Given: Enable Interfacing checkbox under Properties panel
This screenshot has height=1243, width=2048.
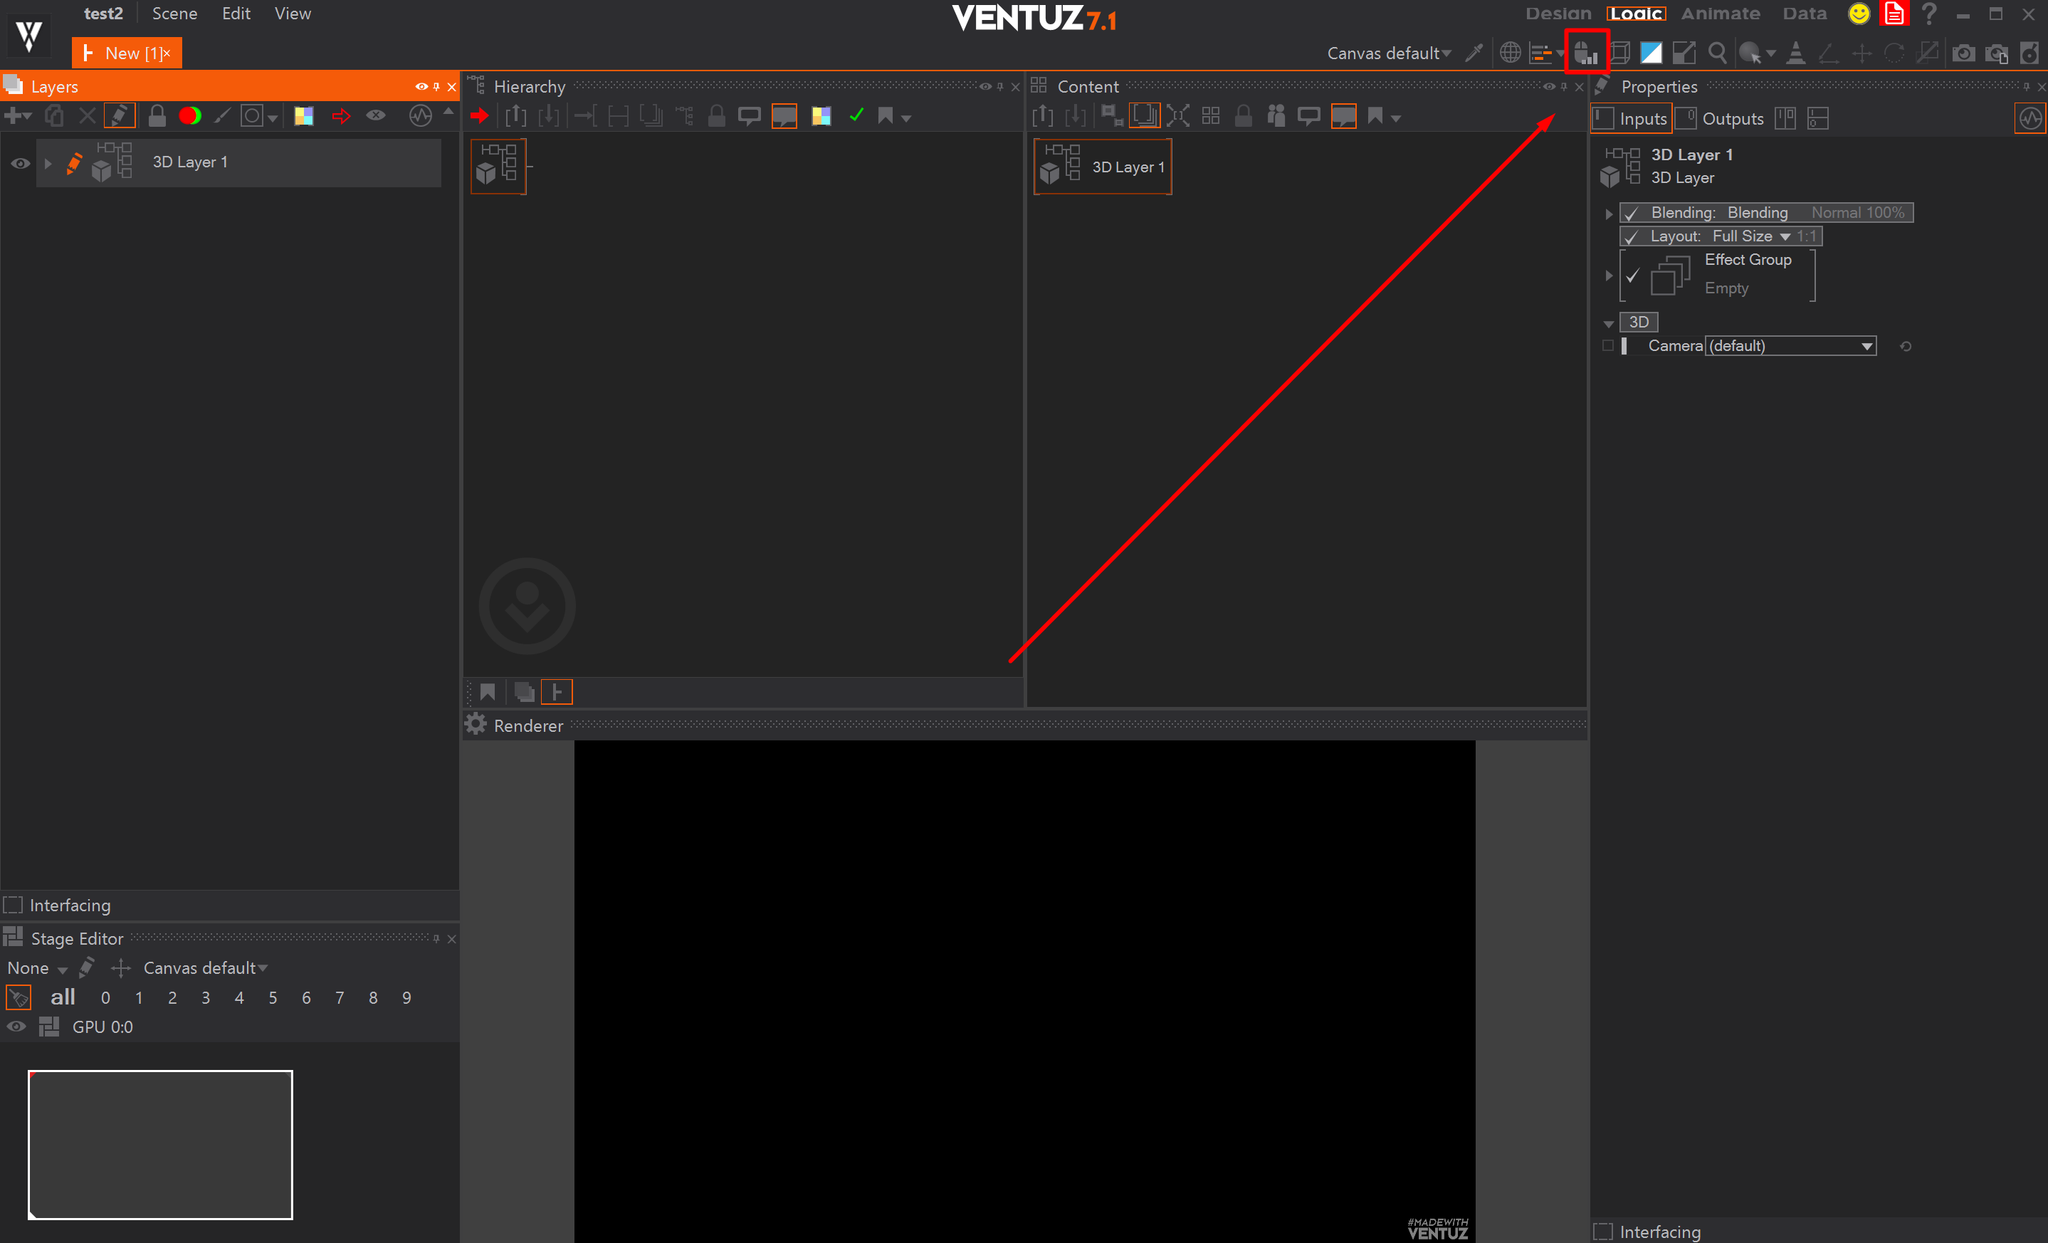Looking at the screenshot, I should pyautogui.click(x=1603, y=1232).
